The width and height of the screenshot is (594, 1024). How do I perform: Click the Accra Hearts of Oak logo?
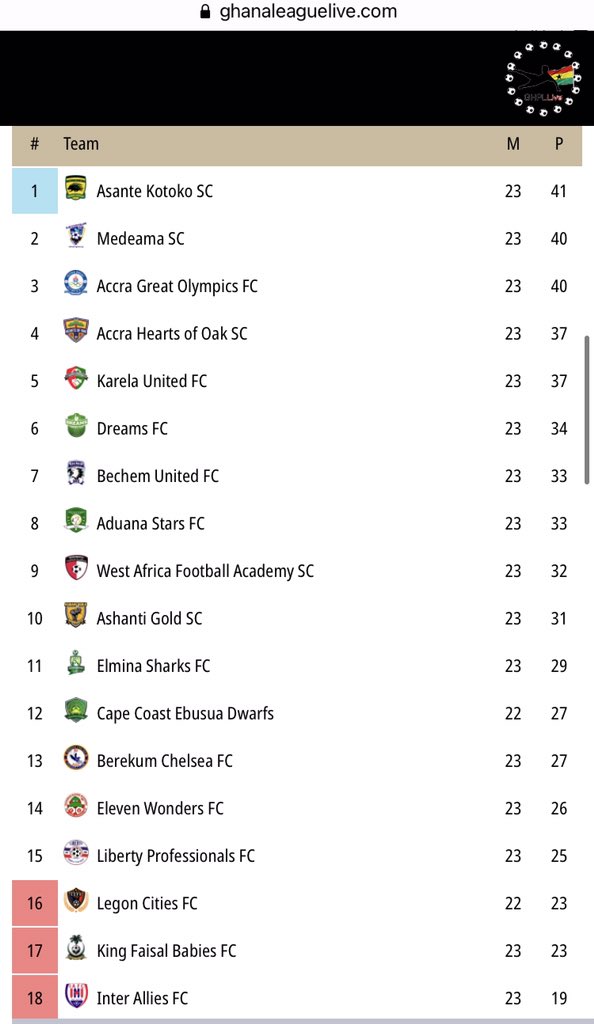click(76, 331)
